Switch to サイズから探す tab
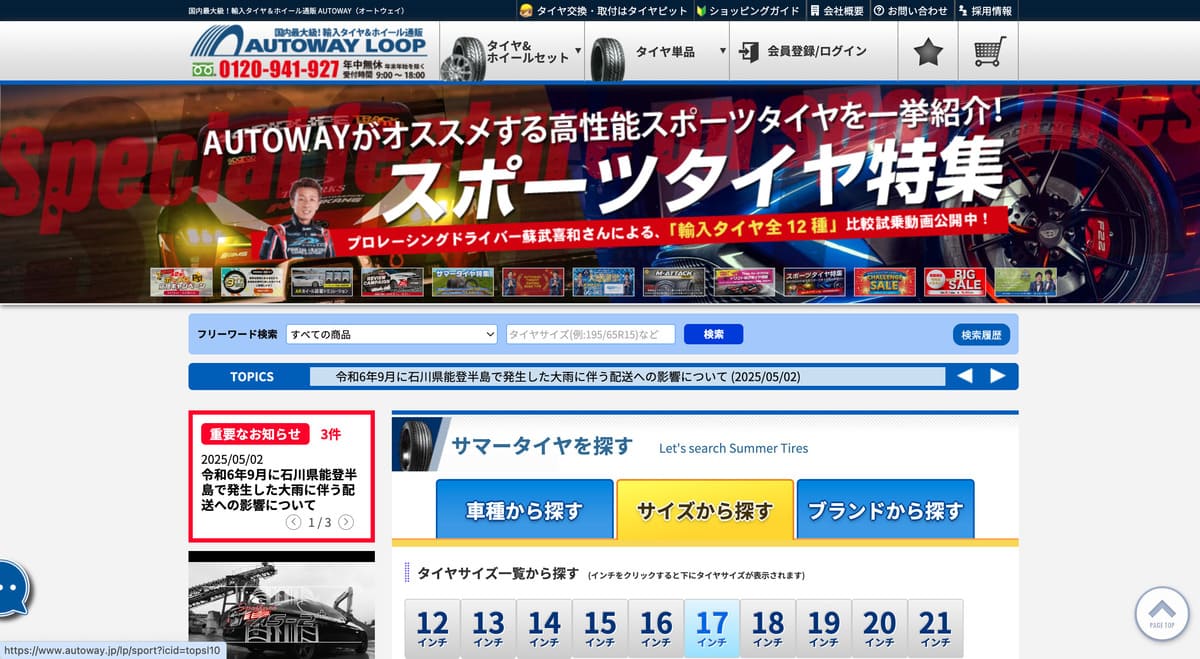Image resolution: width=1200 pixels, height=659 pixels. (x=705, y=510)
